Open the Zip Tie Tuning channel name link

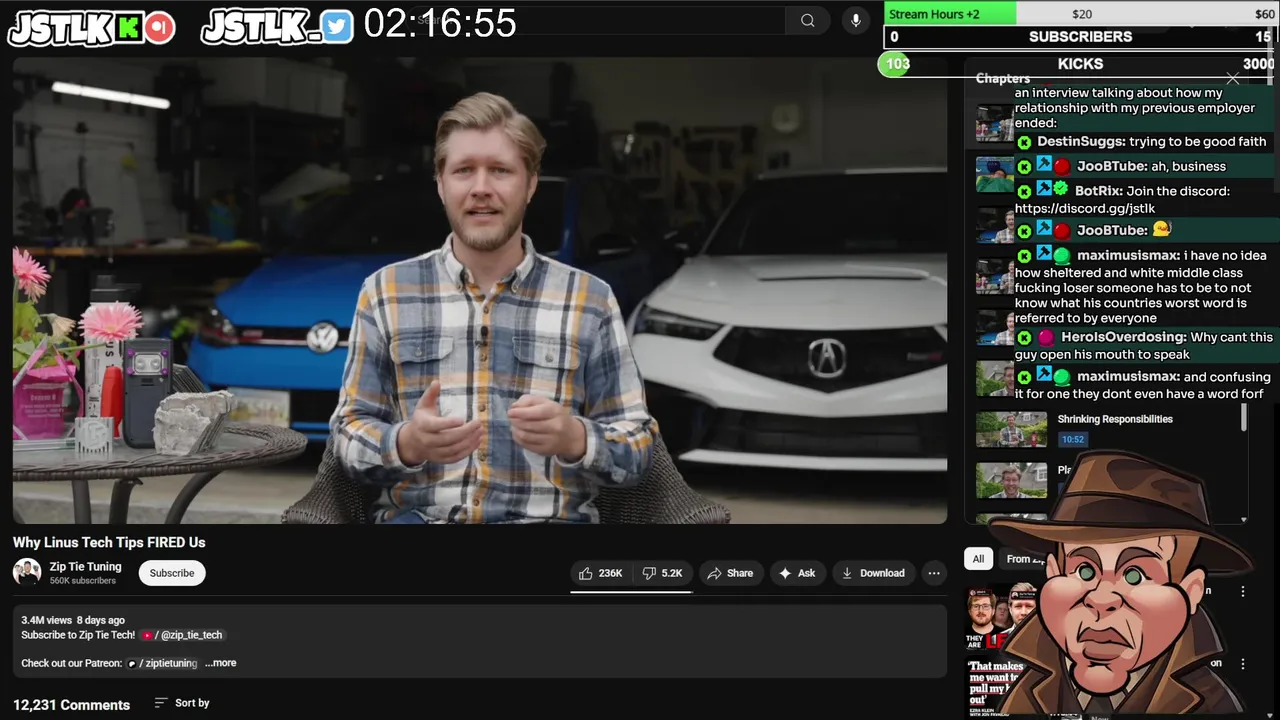[x=86, y=567]
